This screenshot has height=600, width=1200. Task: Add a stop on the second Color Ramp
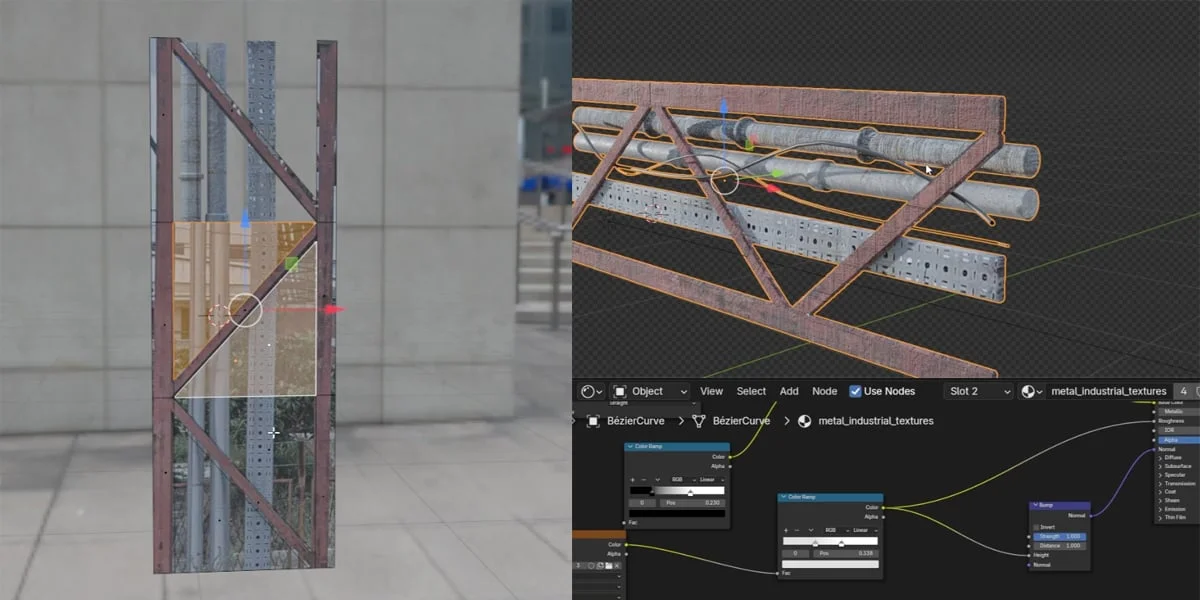tap(786, 530)
